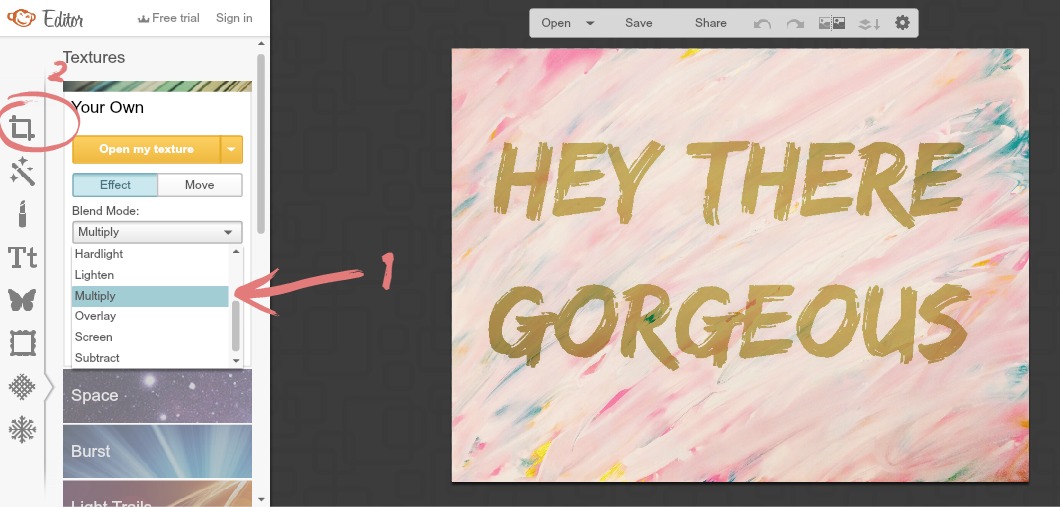Image resolution: width=1060 pixels, height=507 pixels.
Task: Select Hardlight blend mode
Action: pyautogui.click(x=150, y=254)
